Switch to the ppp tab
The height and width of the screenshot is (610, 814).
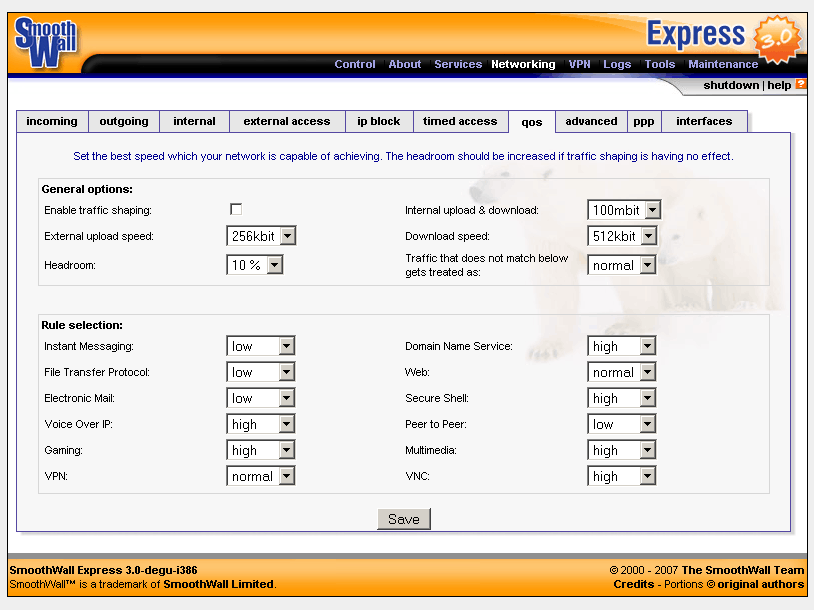pyautogui.click(x=644, y=121)
